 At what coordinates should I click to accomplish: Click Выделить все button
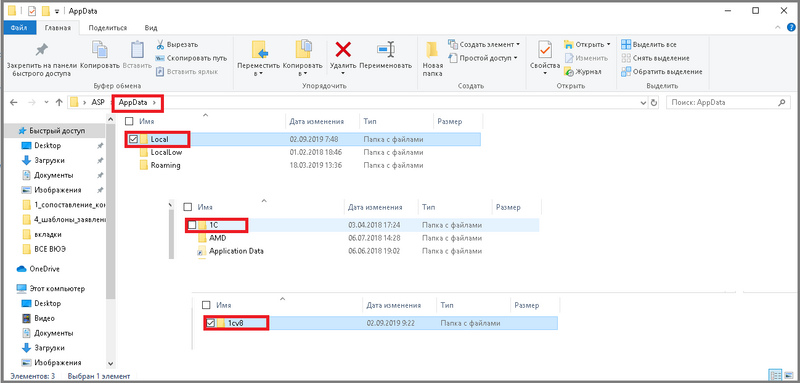649,44
